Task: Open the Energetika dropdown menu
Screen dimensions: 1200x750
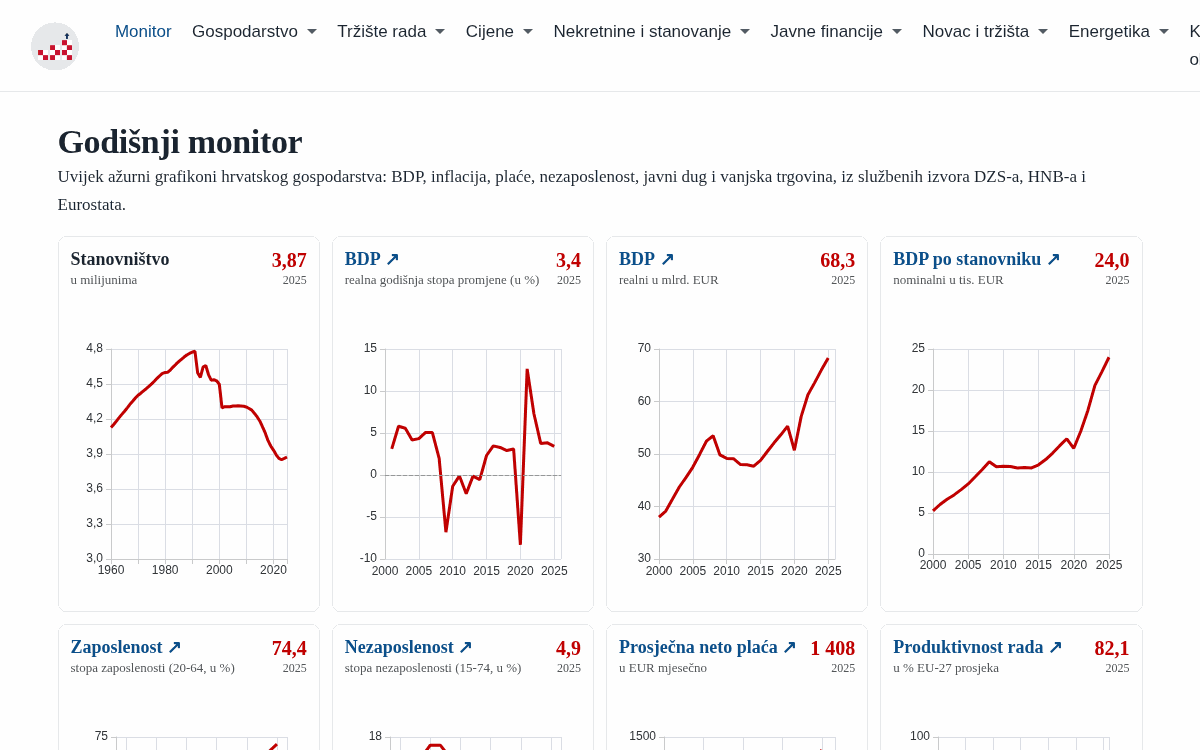Action: coord(1119,32)
